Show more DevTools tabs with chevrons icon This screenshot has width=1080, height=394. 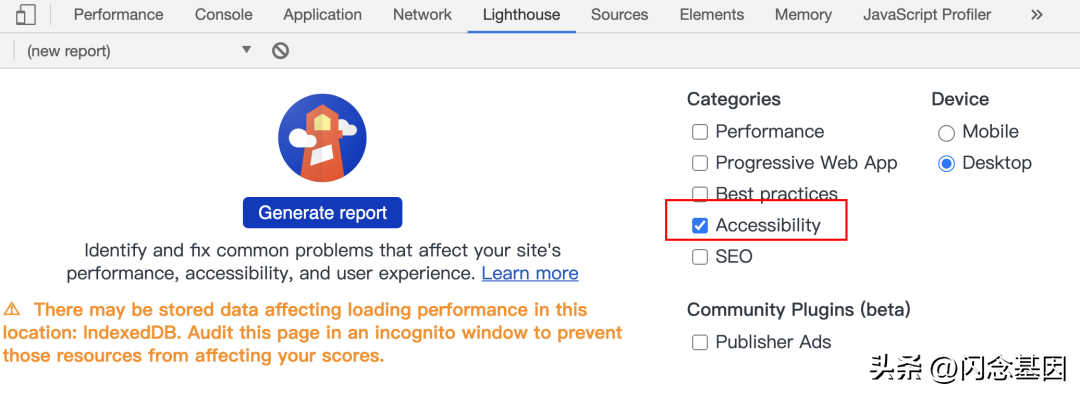click(x=1037, y=14)
